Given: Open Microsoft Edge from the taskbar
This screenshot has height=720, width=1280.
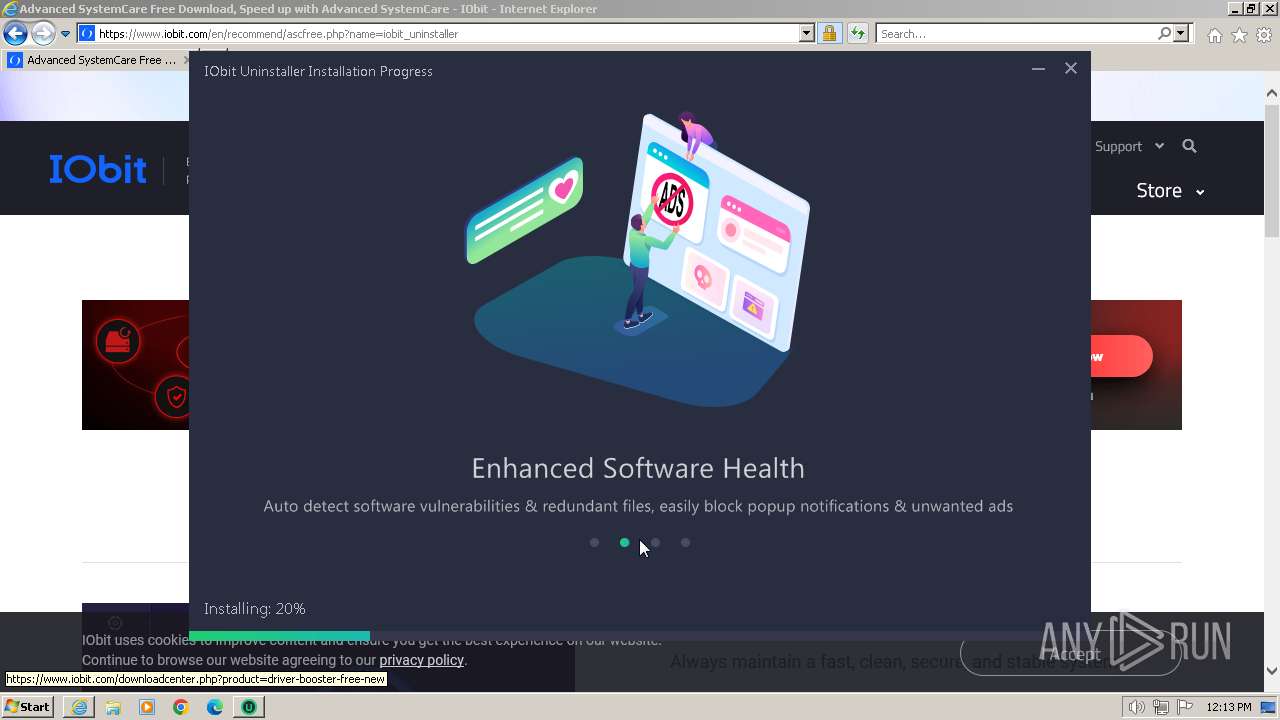Looking at the screenshot, I should pos(215,707).
